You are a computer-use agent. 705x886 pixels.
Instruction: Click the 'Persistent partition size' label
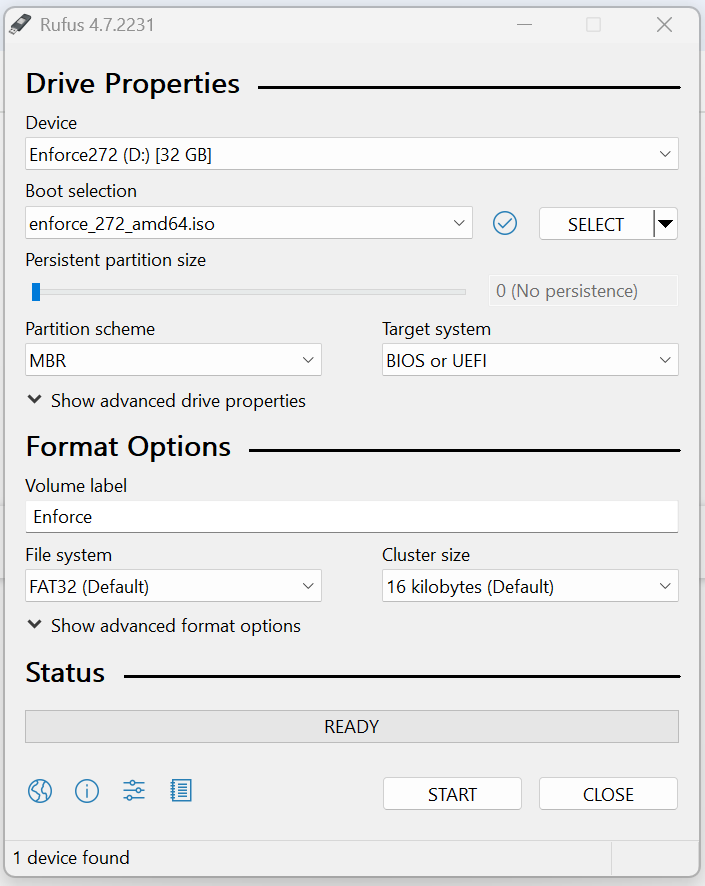click(x=116, y=260)
